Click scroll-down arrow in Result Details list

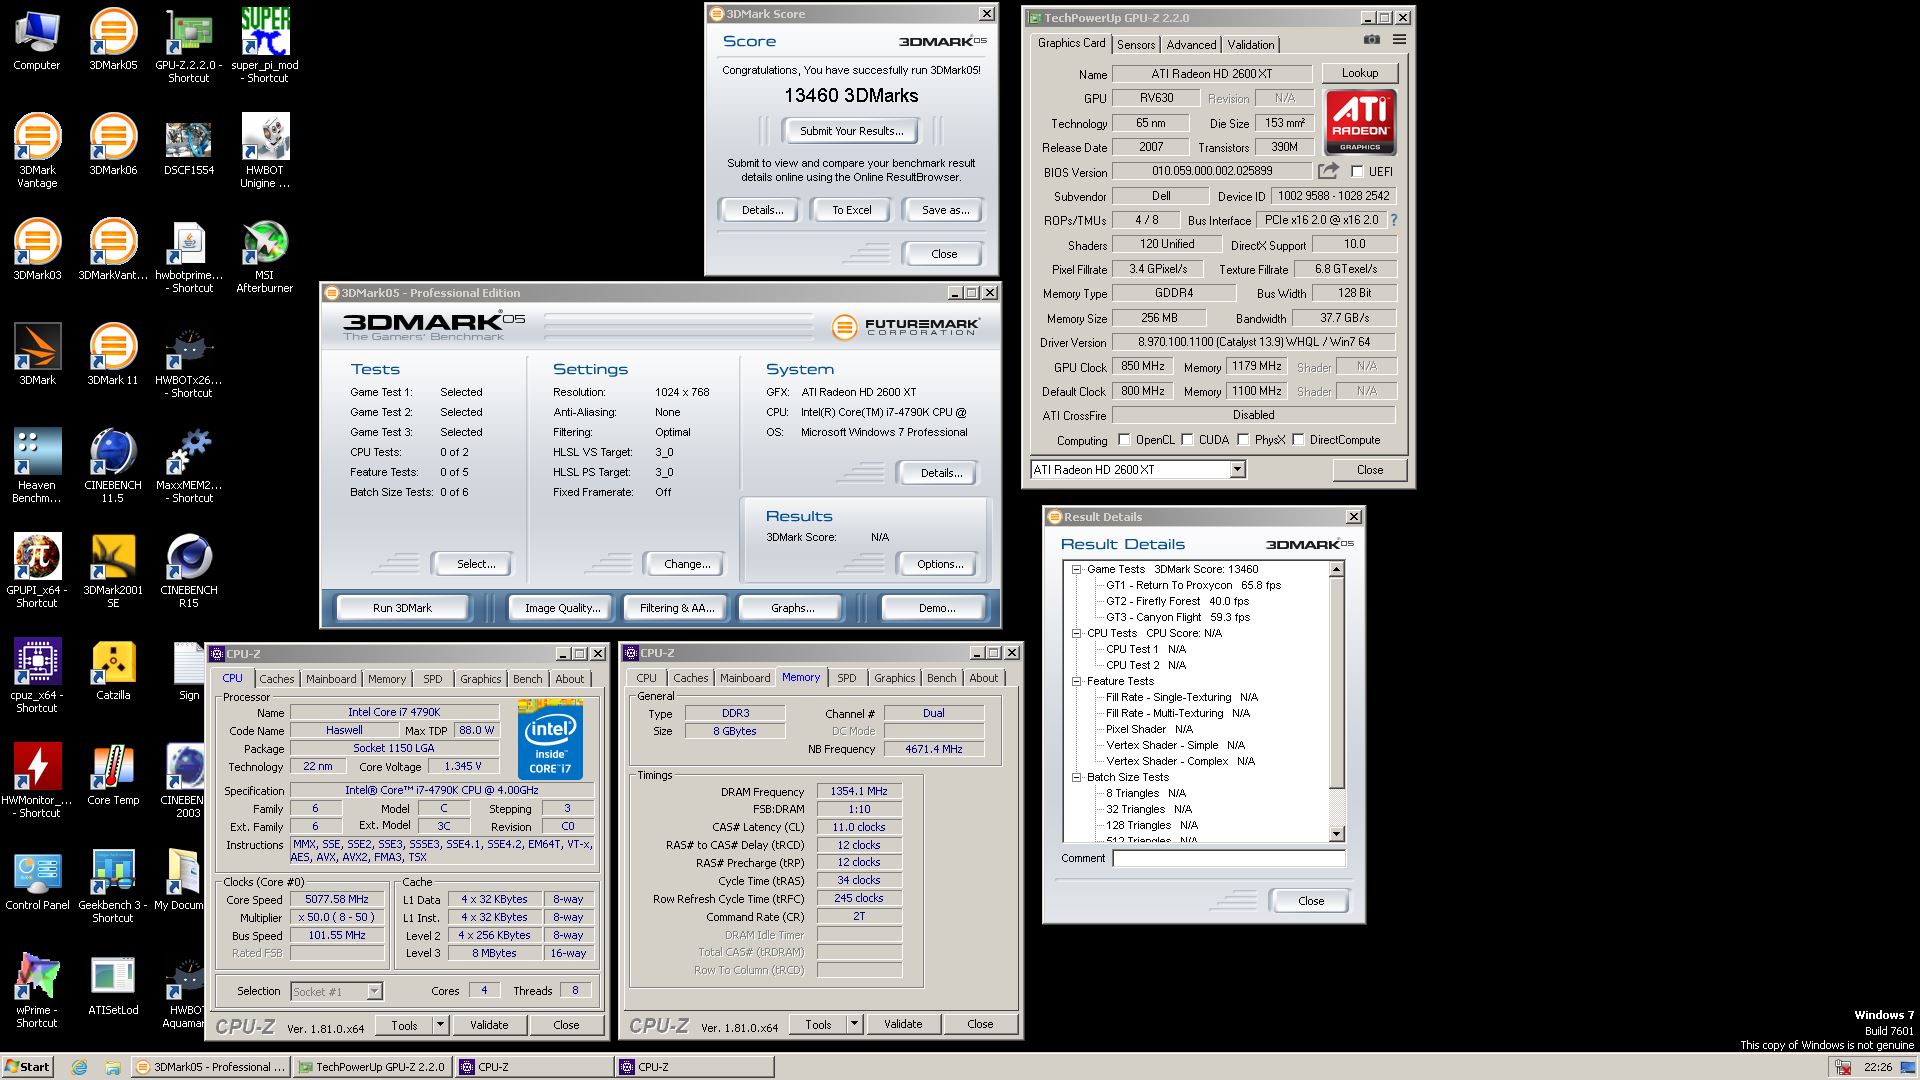pos(1337,834)
